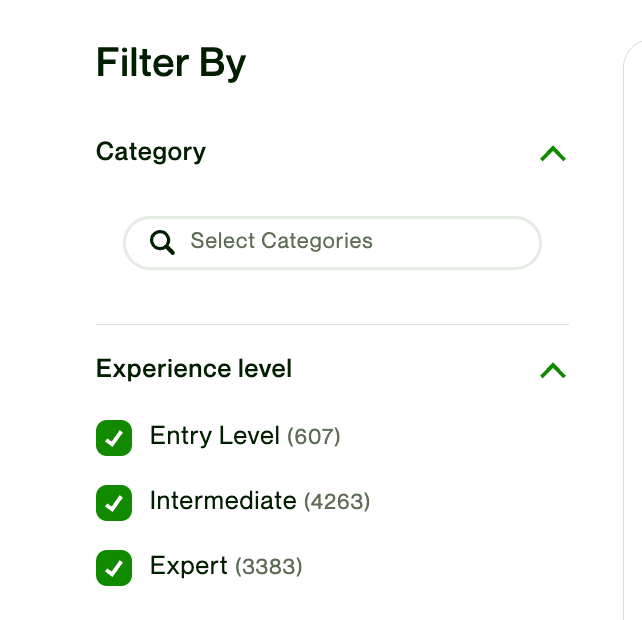Click the Experience level section heading
The height and width of the screenshot is (620, 642).
tap(194, 369)
